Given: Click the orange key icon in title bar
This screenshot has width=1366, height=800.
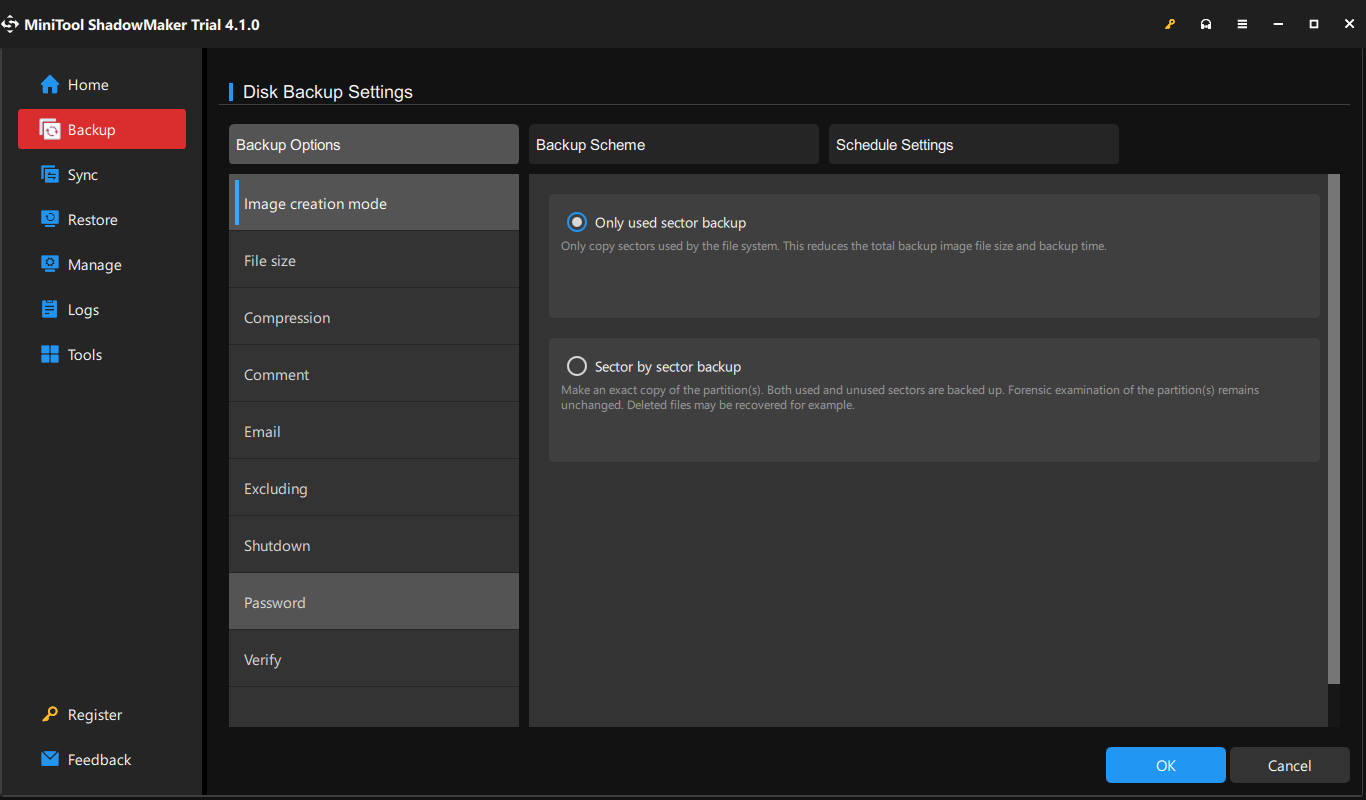Looking at the screenshot, I should click(1170, 24).
